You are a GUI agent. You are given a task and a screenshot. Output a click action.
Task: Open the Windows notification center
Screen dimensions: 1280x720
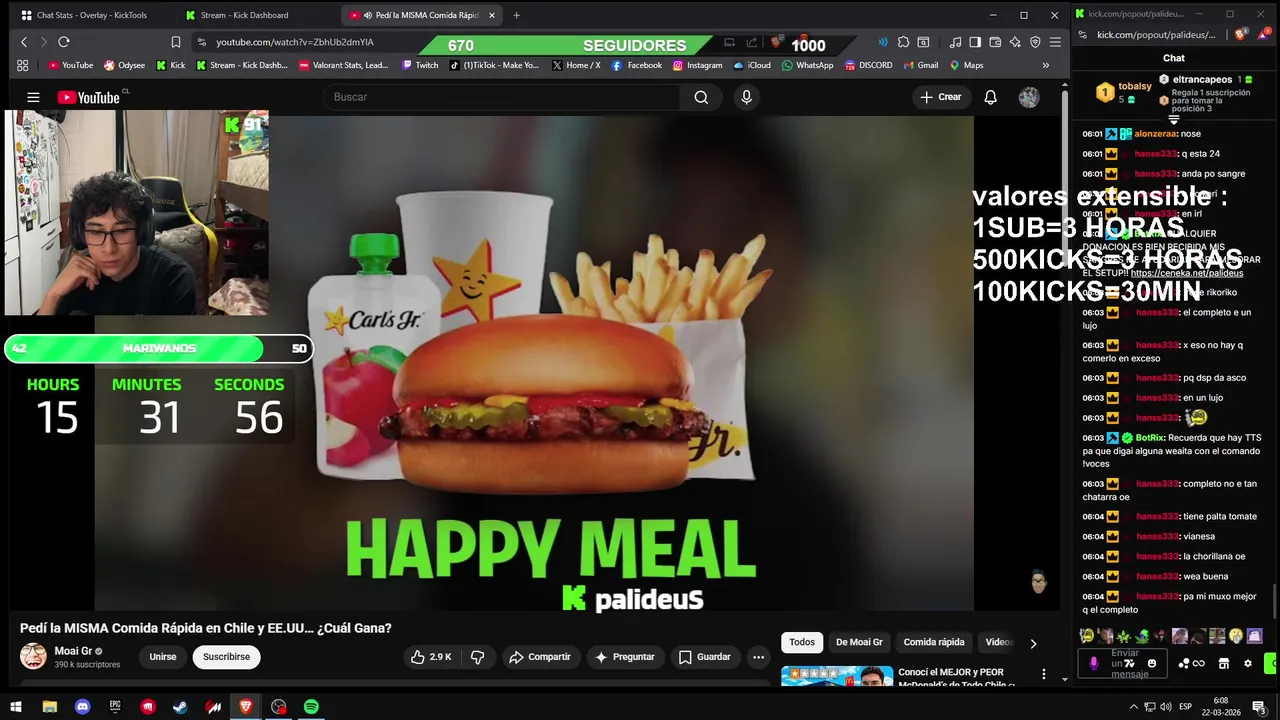(1258, 706)
